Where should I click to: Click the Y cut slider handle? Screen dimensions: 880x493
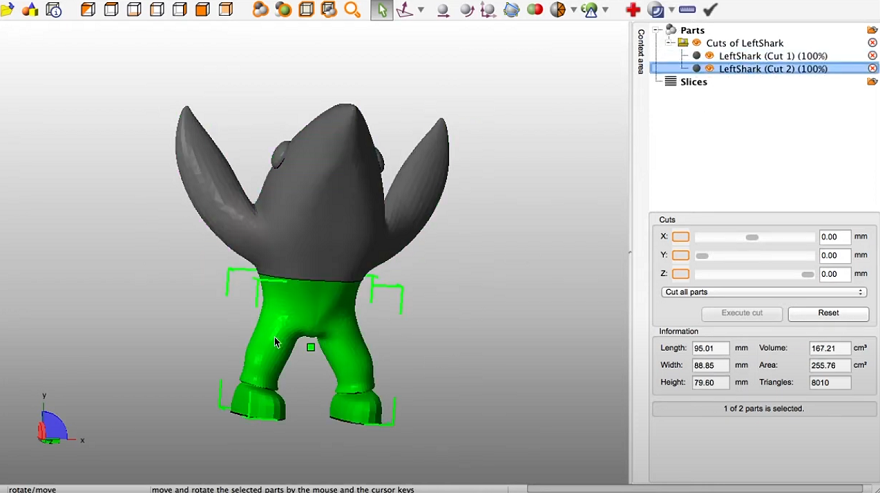click(702, 256)
